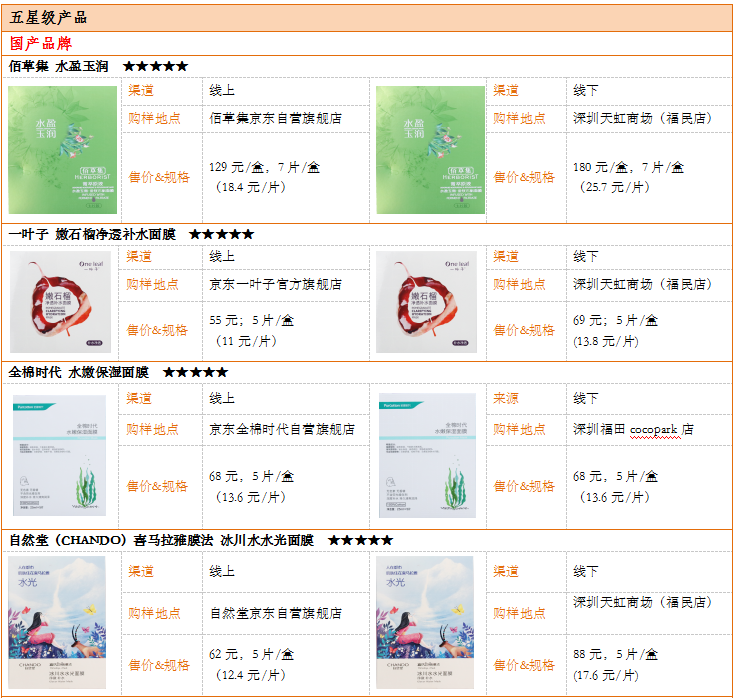
Task: Click 佰草集京东自营旗舰店 purchase location
Action: pos(276,119)
